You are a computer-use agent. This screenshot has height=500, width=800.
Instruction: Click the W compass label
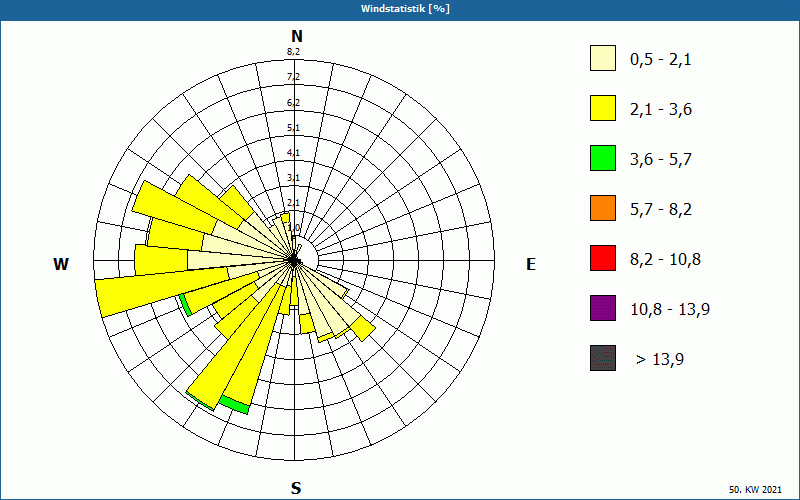[x=61, y=264]
